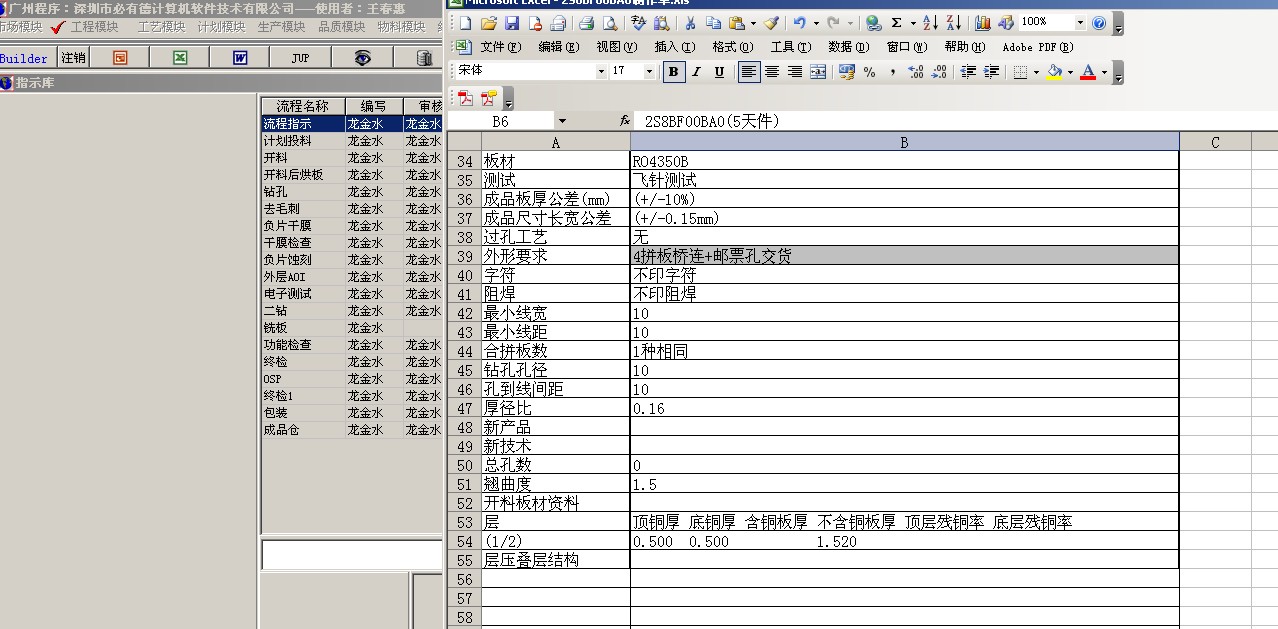Open the AutoSum functions dropdown arrow
Screen dimensions: 1278x629
911,22
